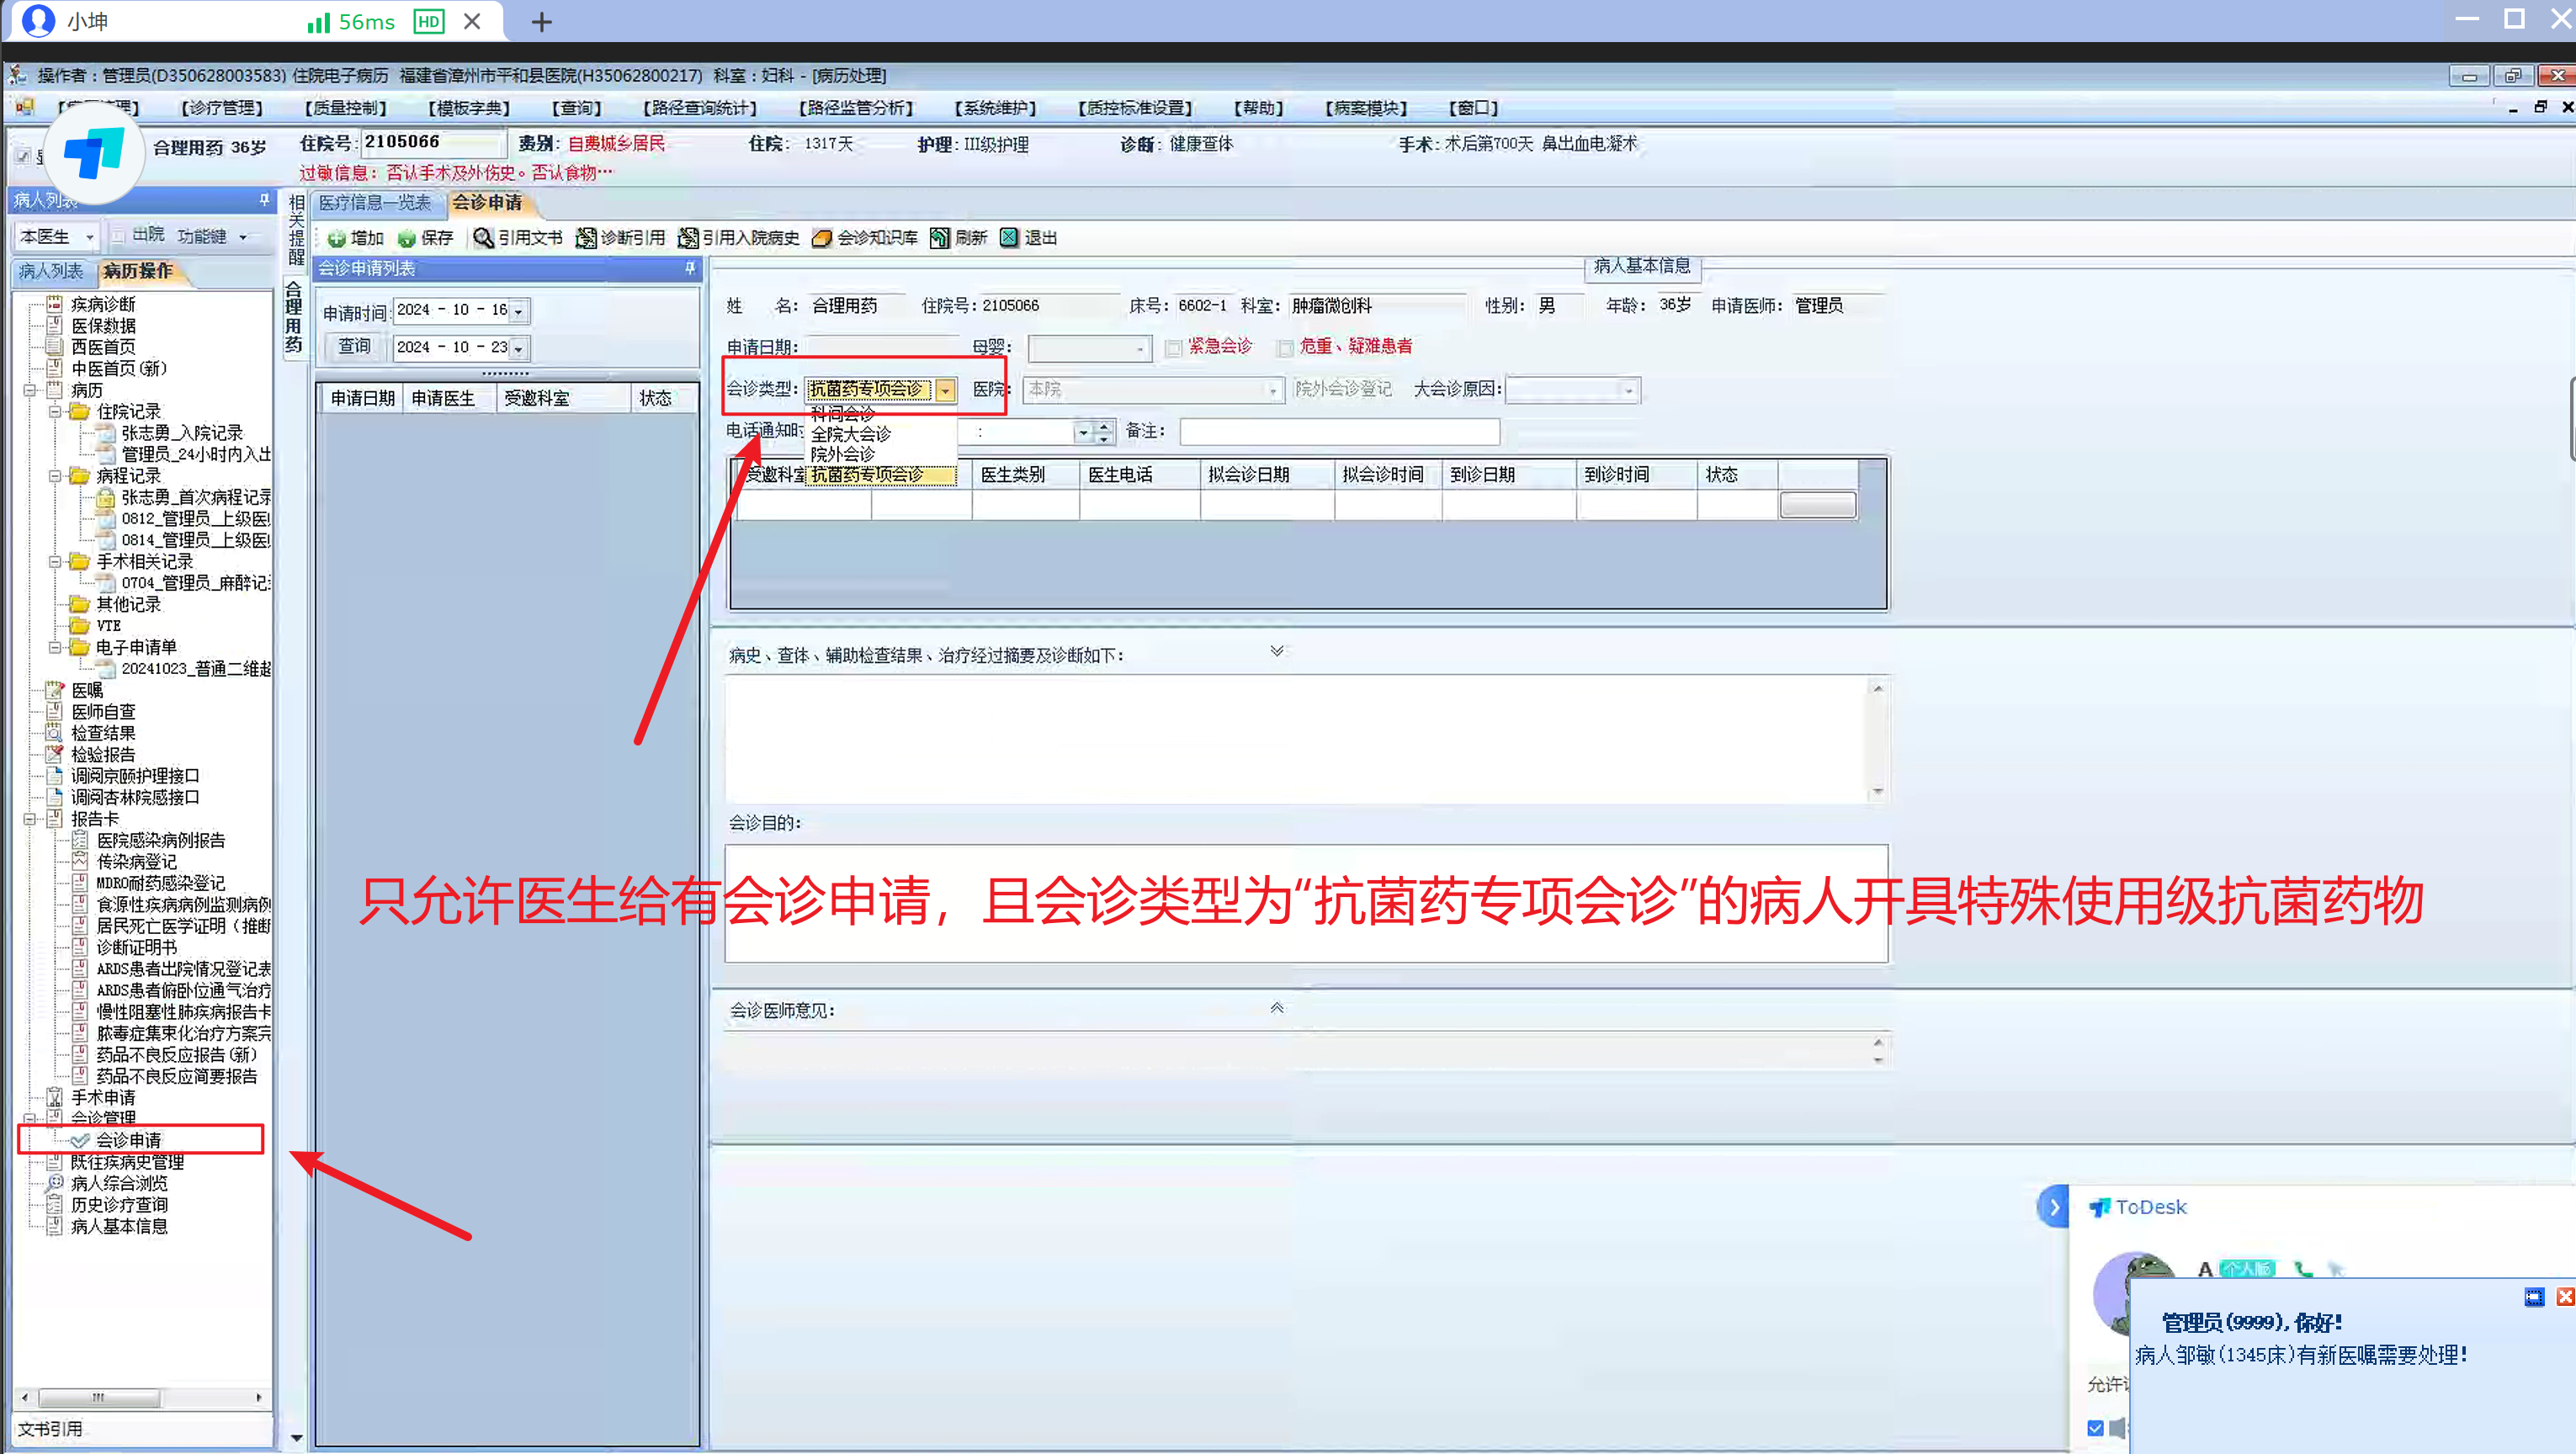Click the 保存 (save) toolbar icon
This screenshot has height=1454, width=2576.
407,238
